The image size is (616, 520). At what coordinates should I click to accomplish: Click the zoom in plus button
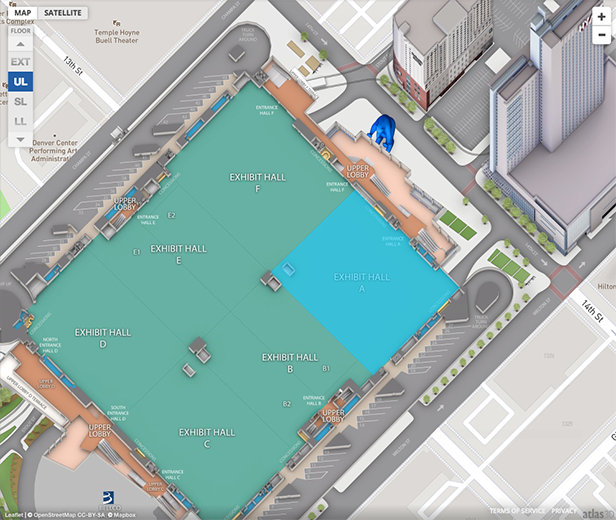(x=600, y=17)
